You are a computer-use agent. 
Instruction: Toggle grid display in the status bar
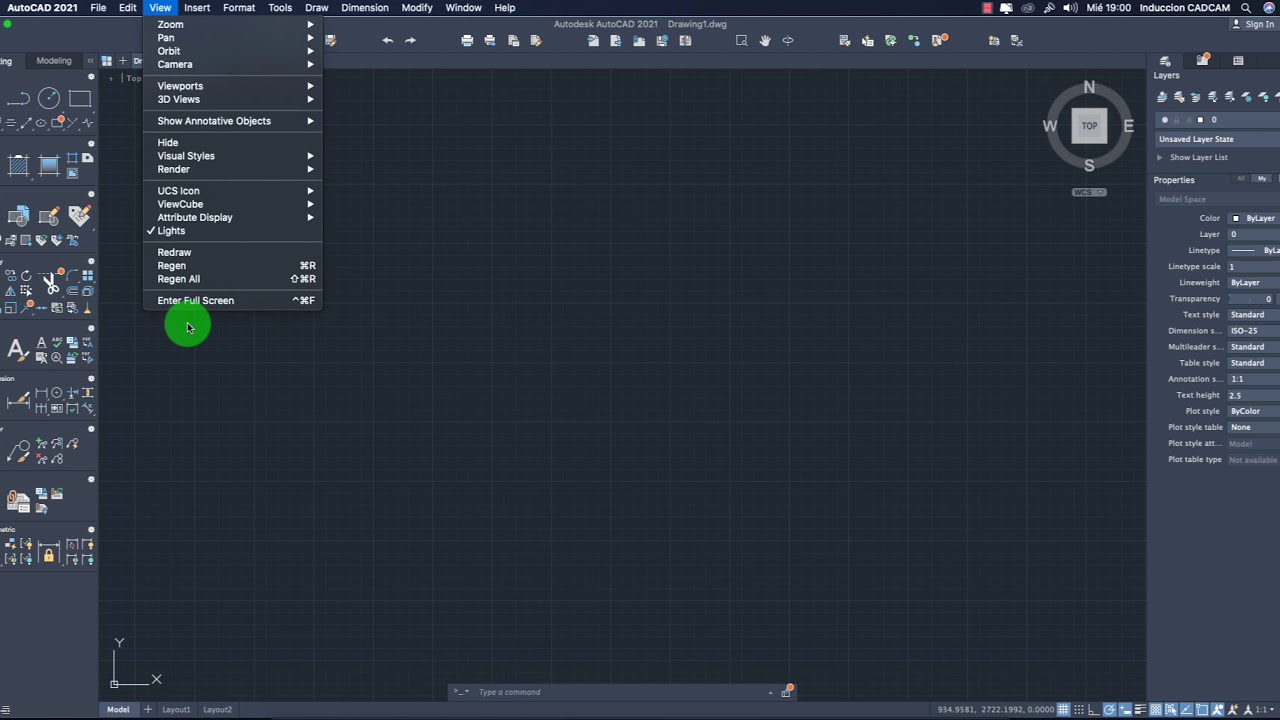(1065, 710)
